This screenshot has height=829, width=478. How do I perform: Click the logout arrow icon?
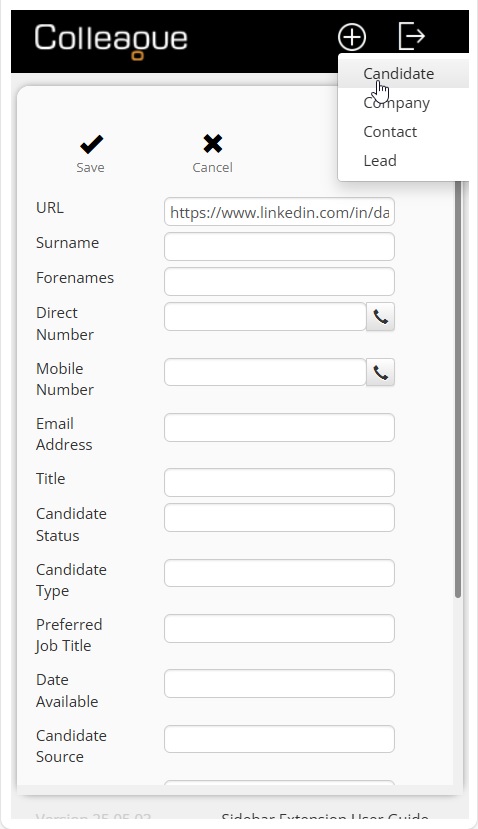point(411,36)
